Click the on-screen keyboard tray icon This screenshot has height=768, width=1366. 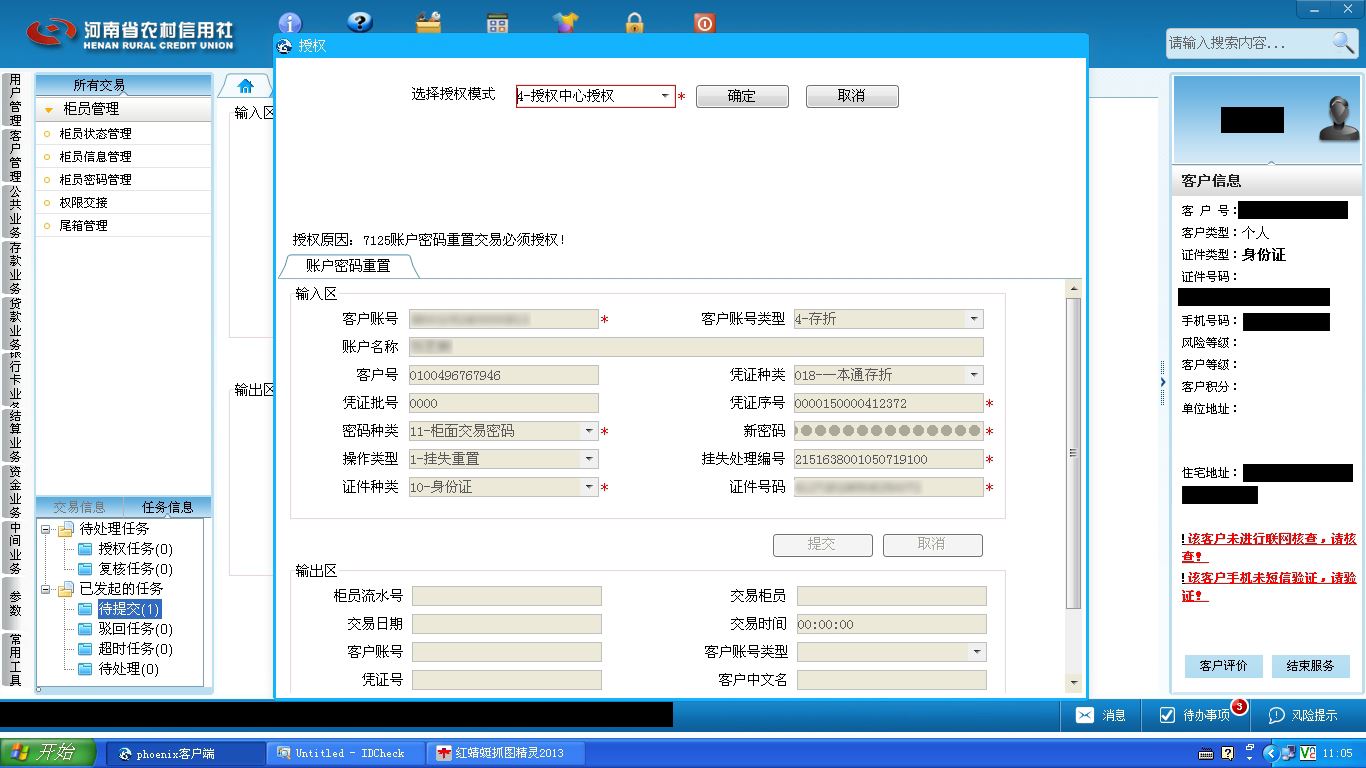pos(1206,753)
